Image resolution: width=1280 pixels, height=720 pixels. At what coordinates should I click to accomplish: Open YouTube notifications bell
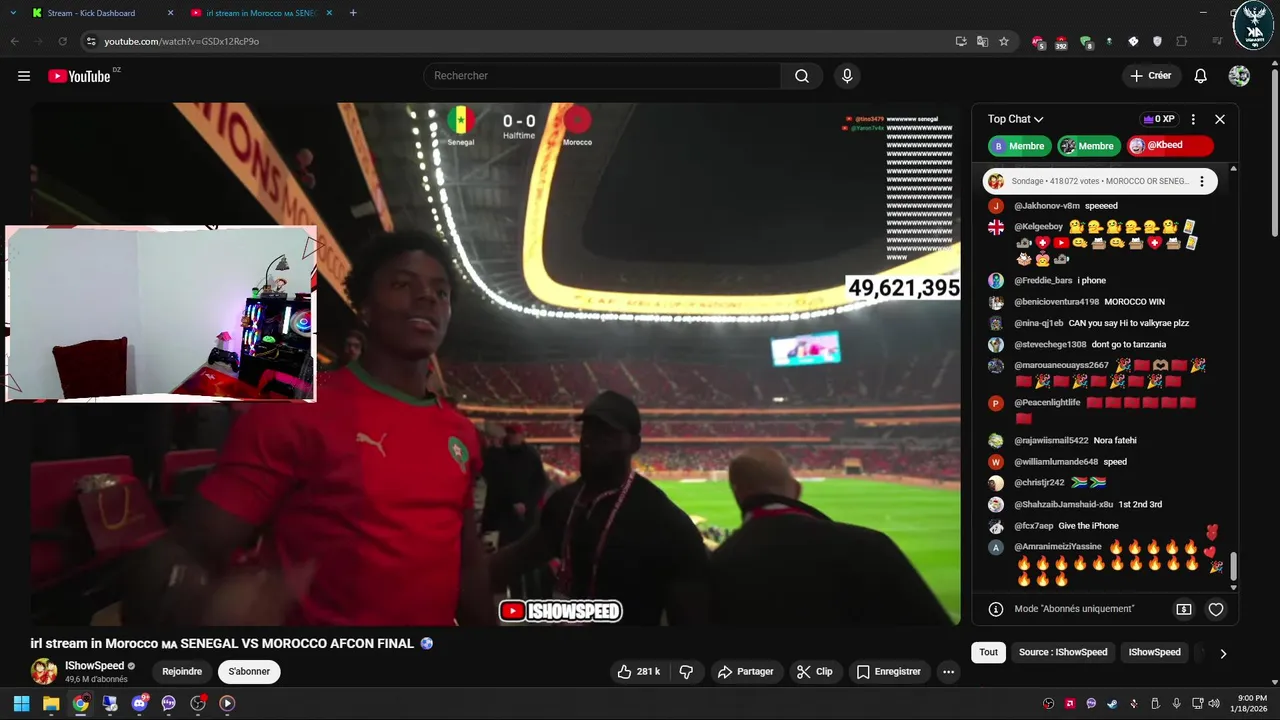pyautogui.click(x=1201, y=76)
